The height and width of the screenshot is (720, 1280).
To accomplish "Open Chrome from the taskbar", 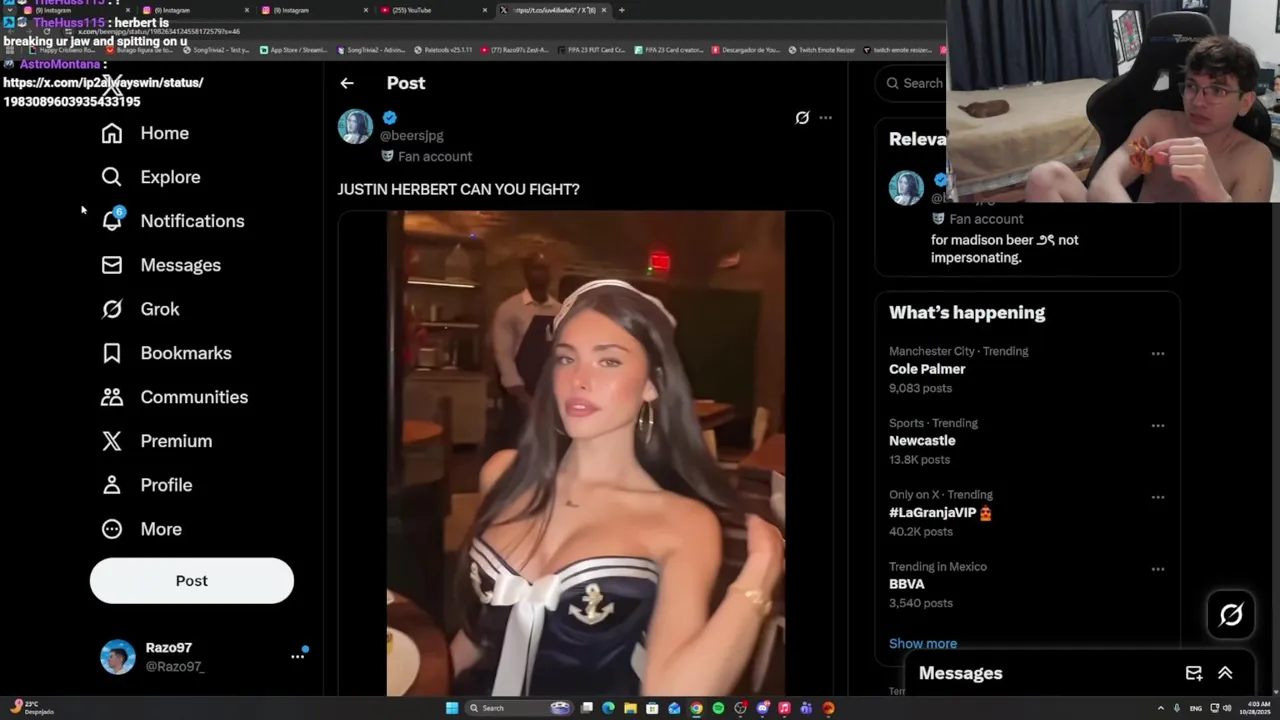I will 696,708.
